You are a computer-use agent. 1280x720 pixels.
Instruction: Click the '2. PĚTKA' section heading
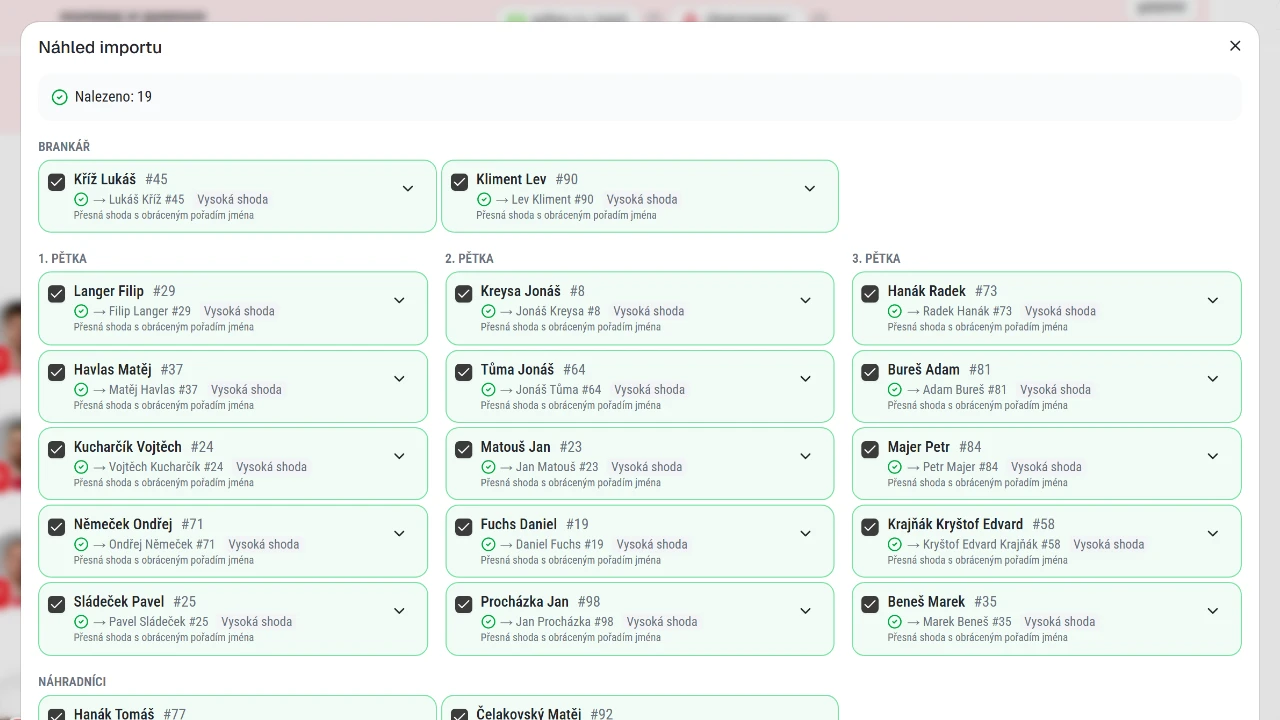pos(470,259)
